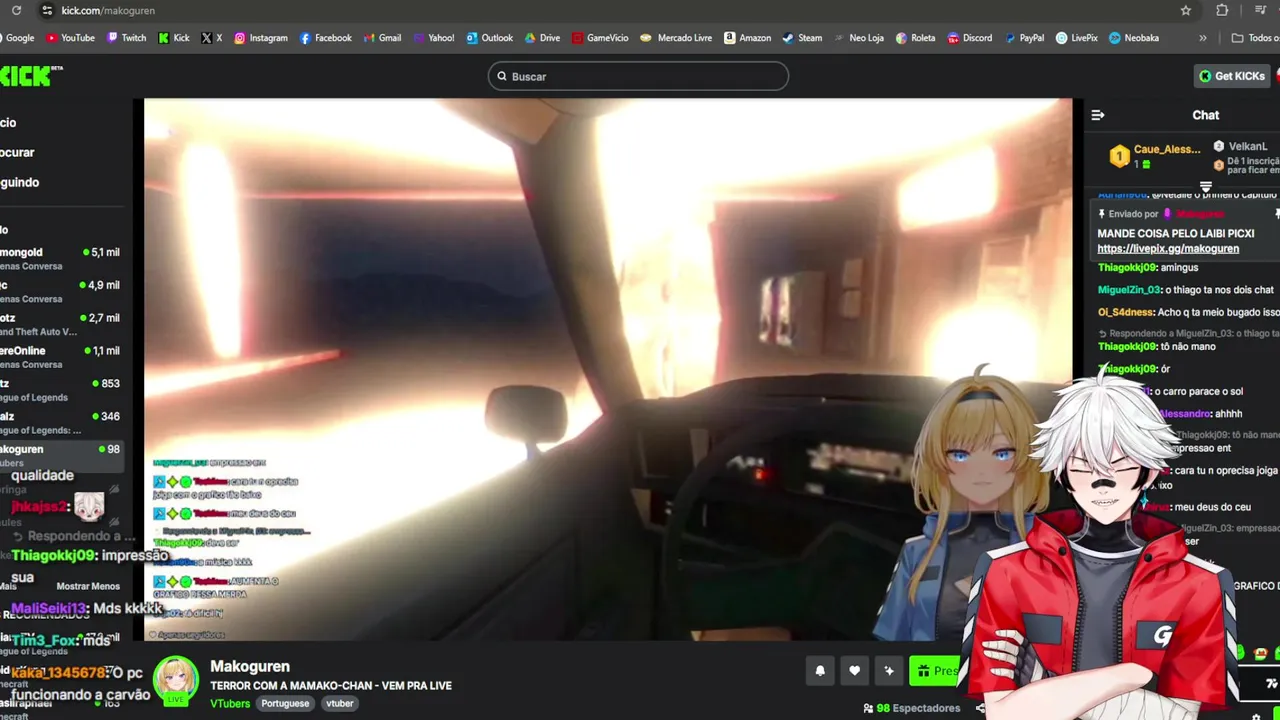Open the site info icon beside kick.com address
The height and width of the screenshot is (720, 1280).
click(x=46, y=10)
